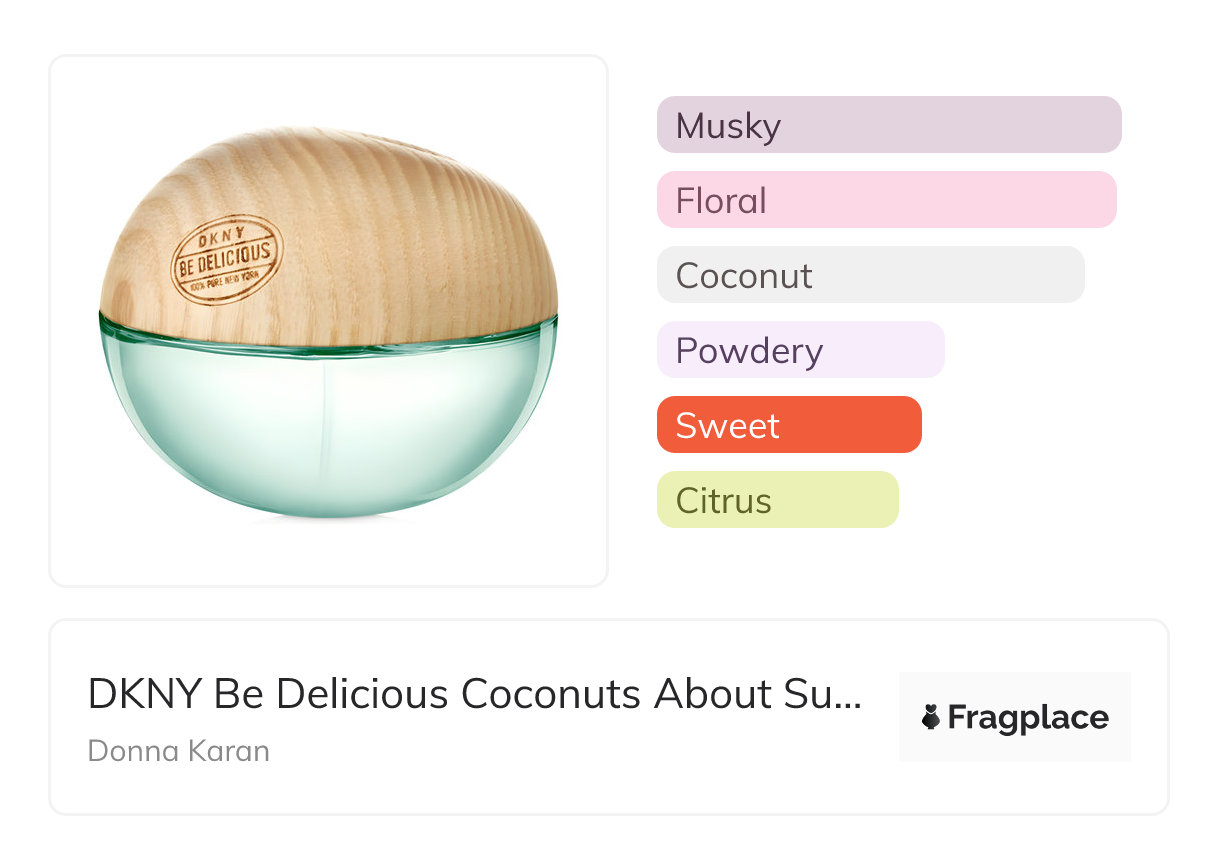
Task: Click the Fragplace bee logo icon
Action: [931, 717]
